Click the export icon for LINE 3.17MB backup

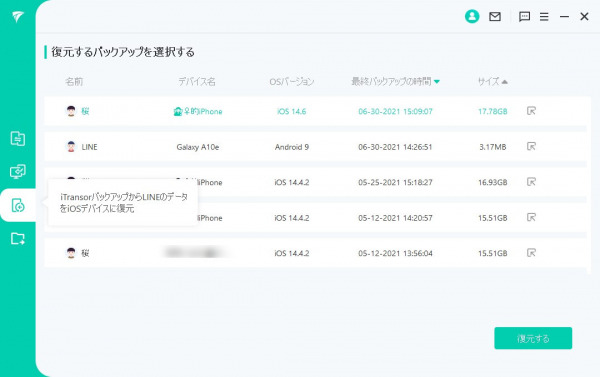click(x=531, y=147)
